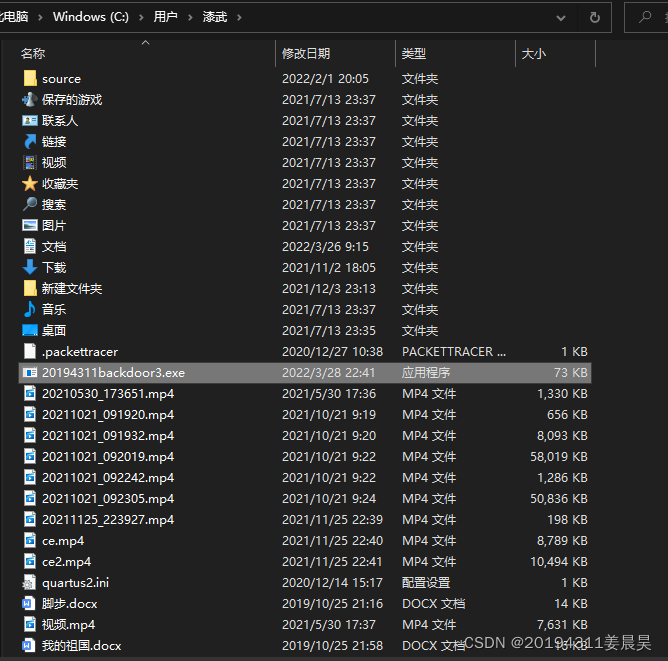
Task: Click the 视频 videos folder icon
Action: pyautogui.click(x=30, y=162)
